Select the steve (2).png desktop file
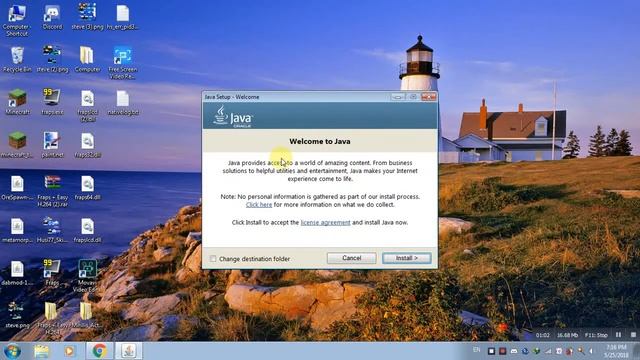Viewport: 640px width, 360px height. pyautogui.click(x=52, y=60)
